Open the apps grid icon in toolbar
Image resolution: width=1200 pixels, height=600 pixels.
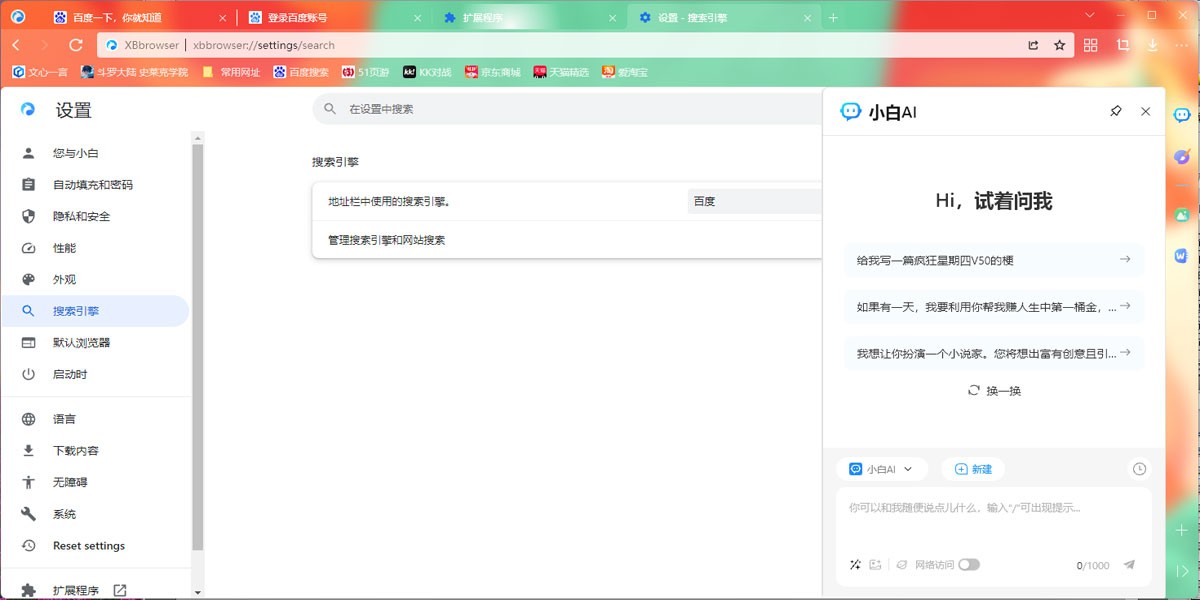[1091, 45]
